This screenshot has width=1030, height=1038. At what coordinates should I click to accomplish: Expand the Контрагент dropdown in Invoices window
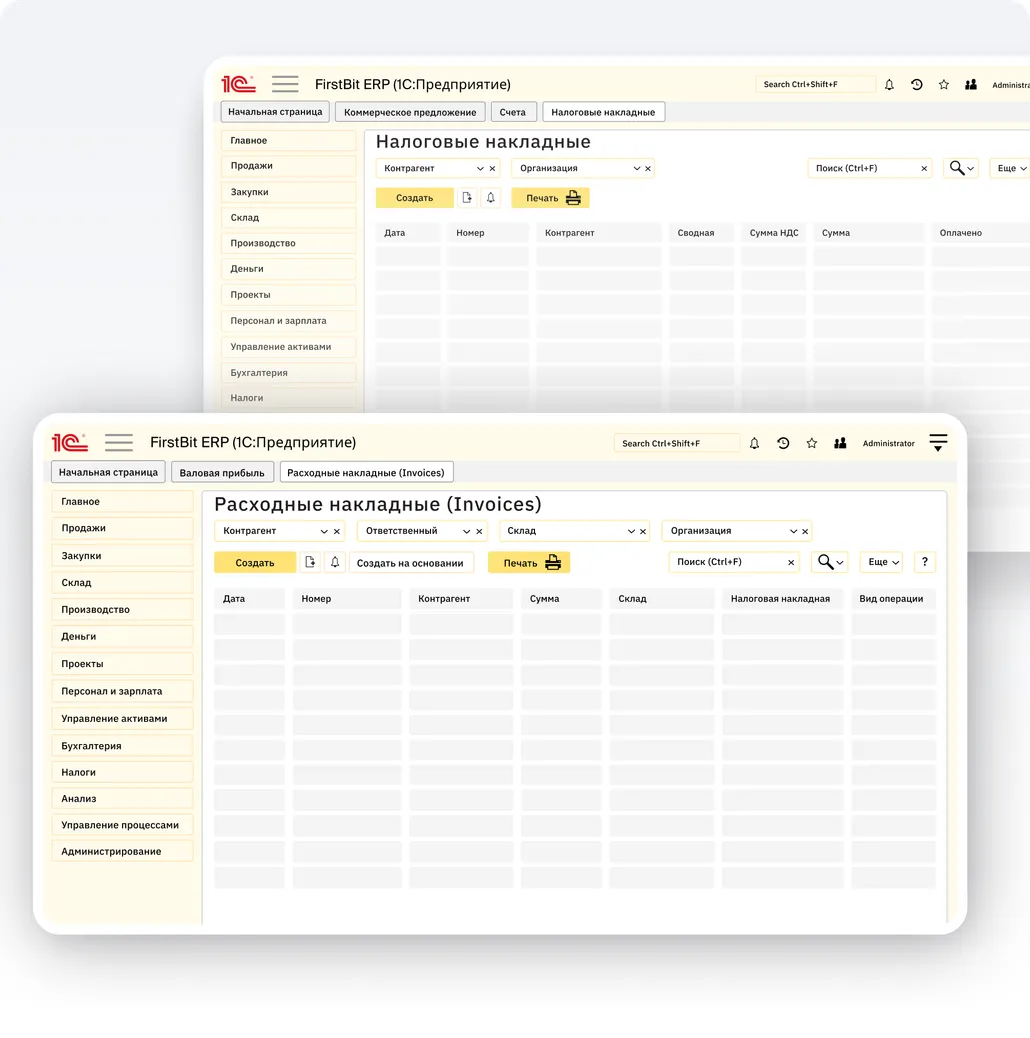pos(324,532)
